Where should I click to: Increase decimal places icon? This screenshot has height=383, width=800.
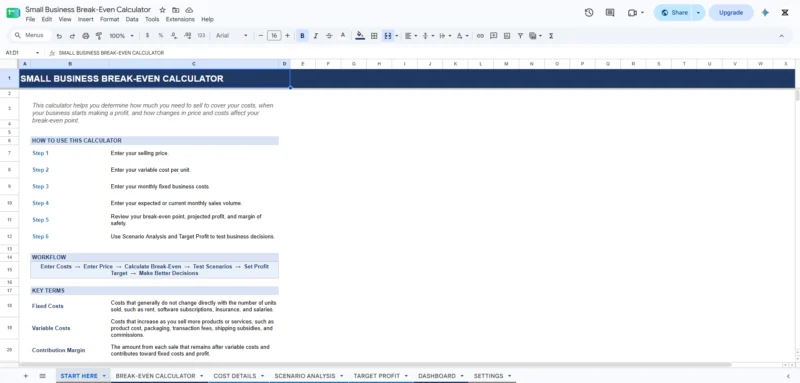(187, 36)
